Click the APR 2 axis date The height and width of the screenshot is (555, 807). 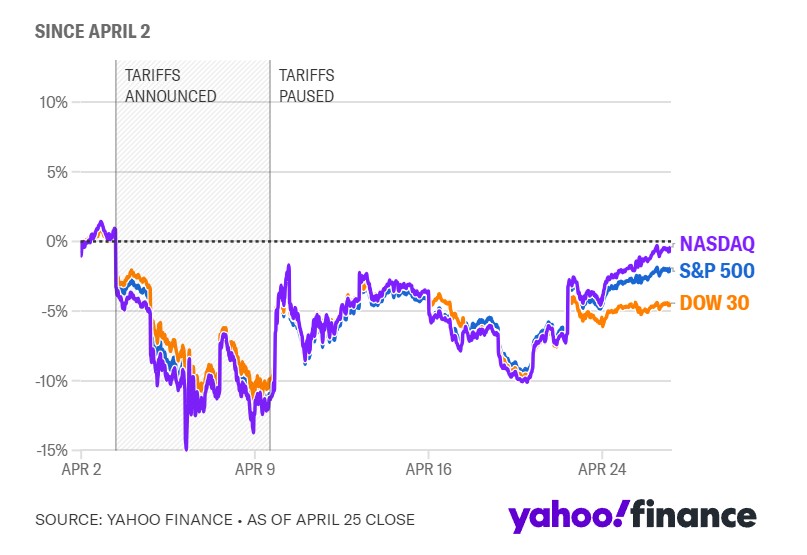81,469
